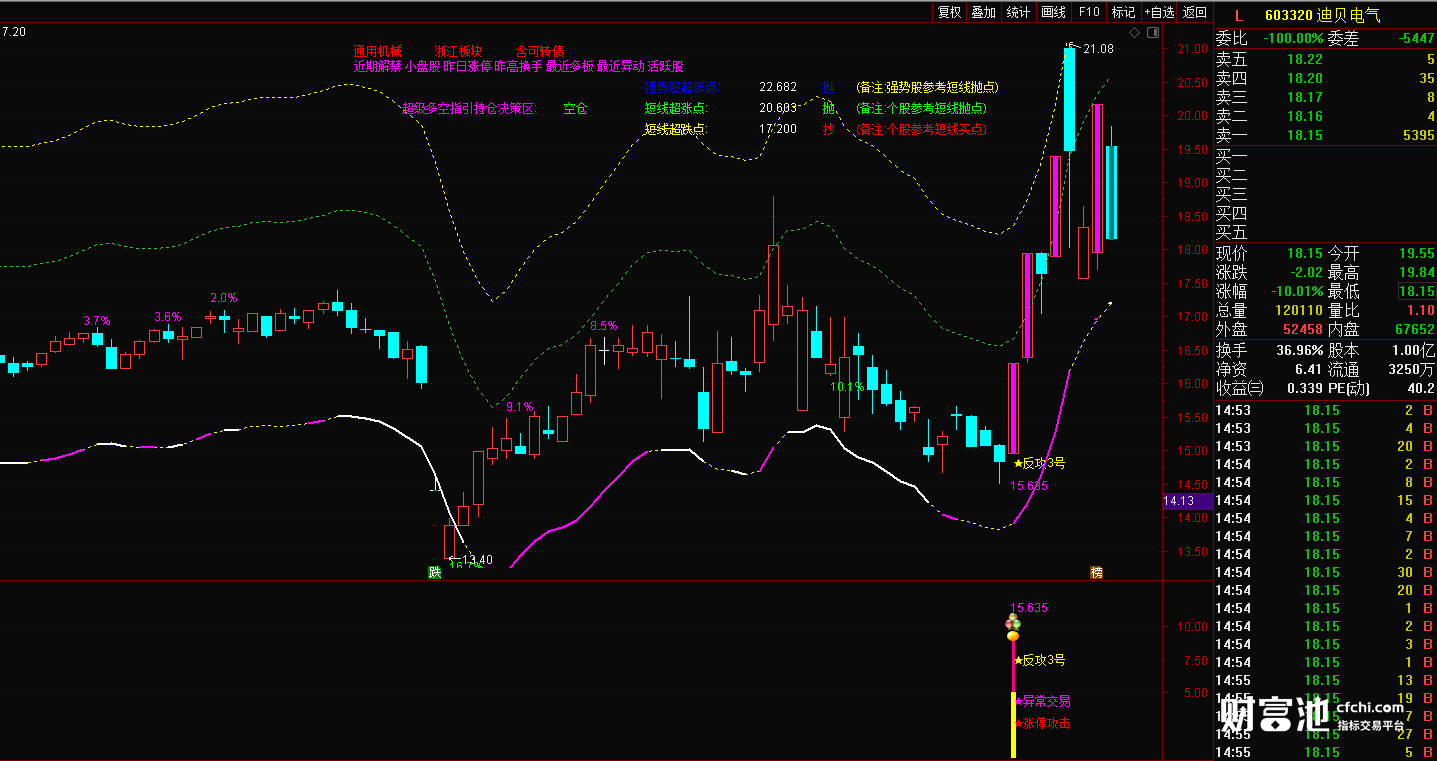
Task: Open the 叠加 overlay option
Action: pos(983,12)
